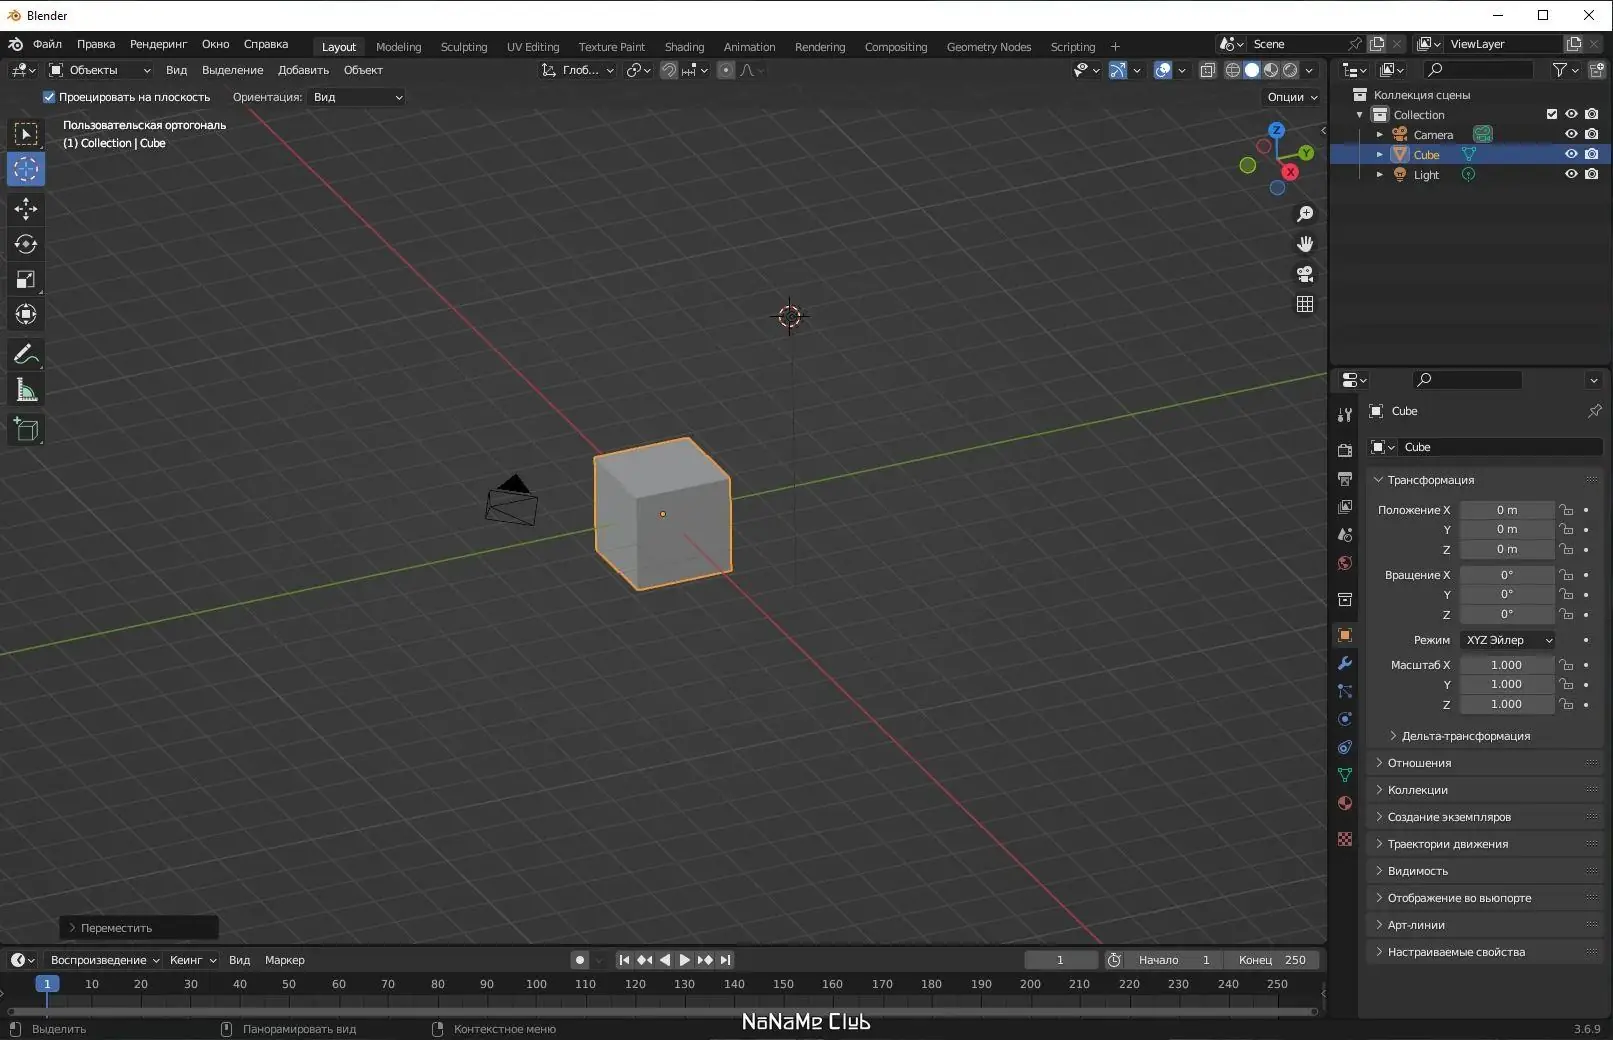
Task: Click the Опции button in the viewport header
Action: 1292,97
